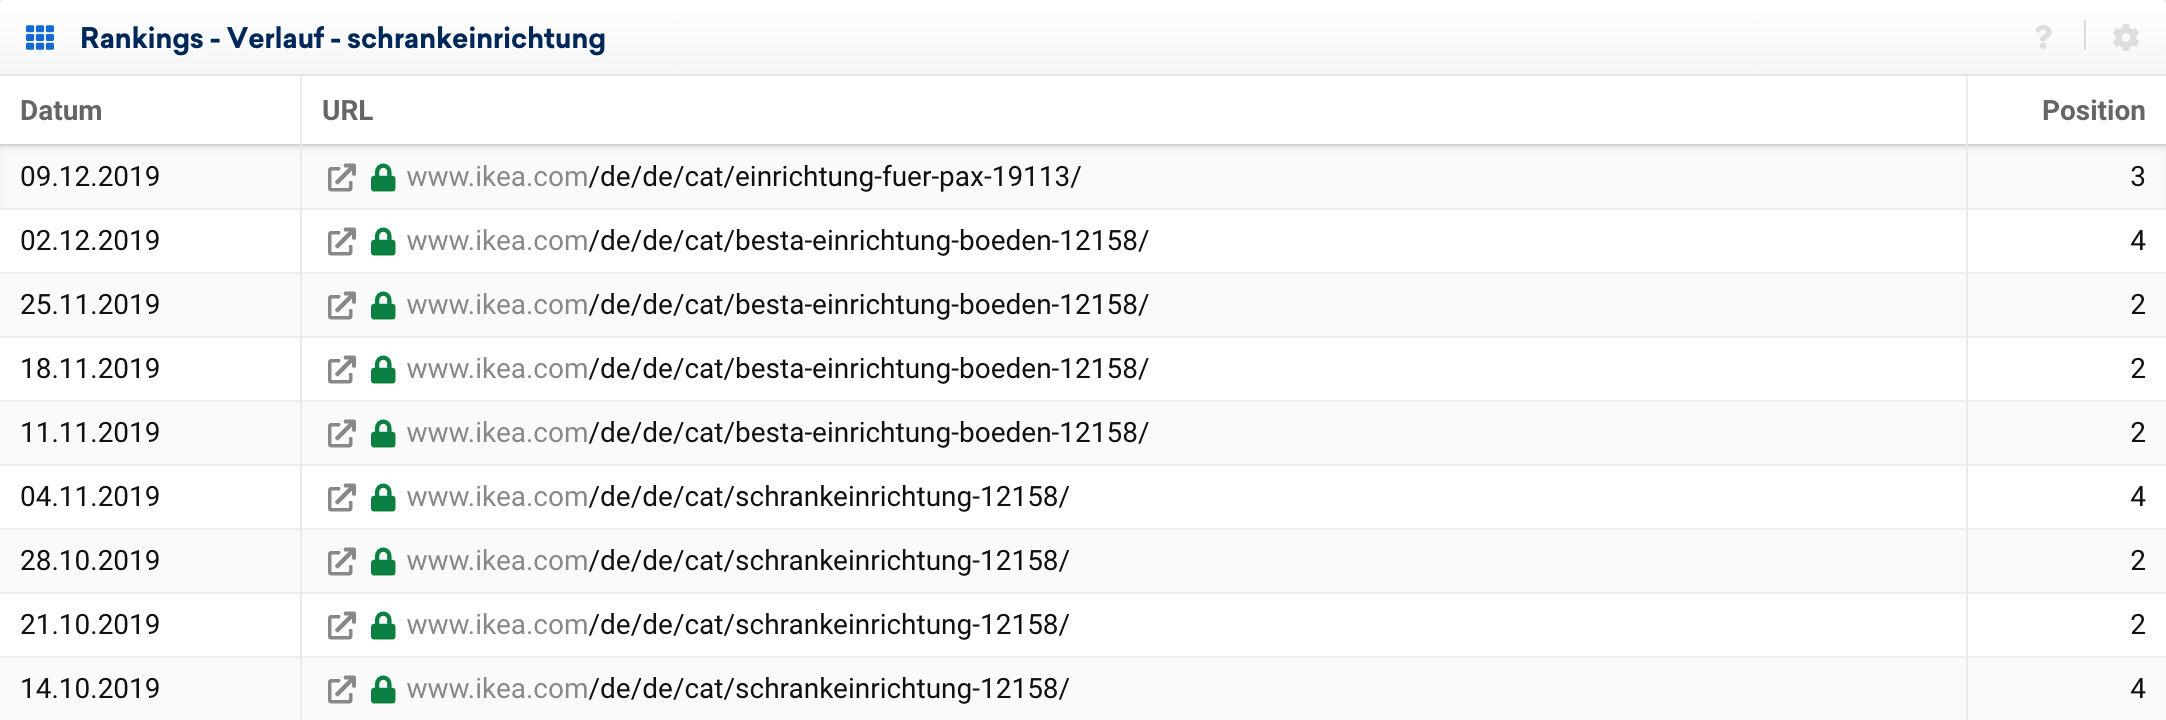Open the help question mark icon
This screenshot has height=720, width=2166.
(x=2043, y=38)
